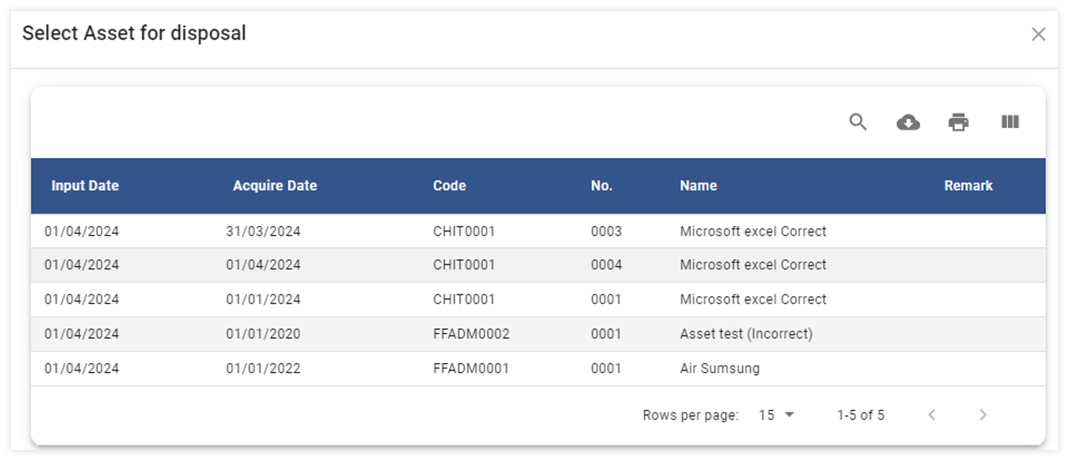
Task: Expand the rows per page dropdown
Action: [776, 415]
